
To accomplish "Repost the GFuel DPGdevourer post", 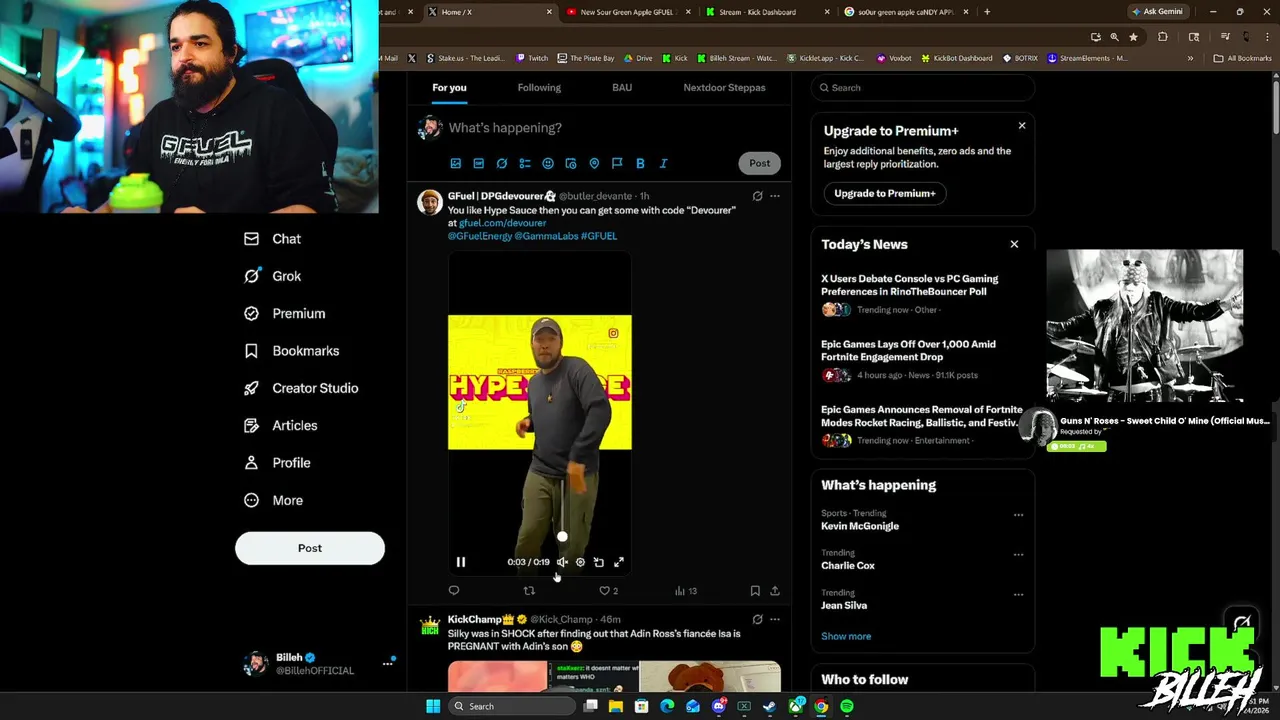I will click(x=529, y=591).
